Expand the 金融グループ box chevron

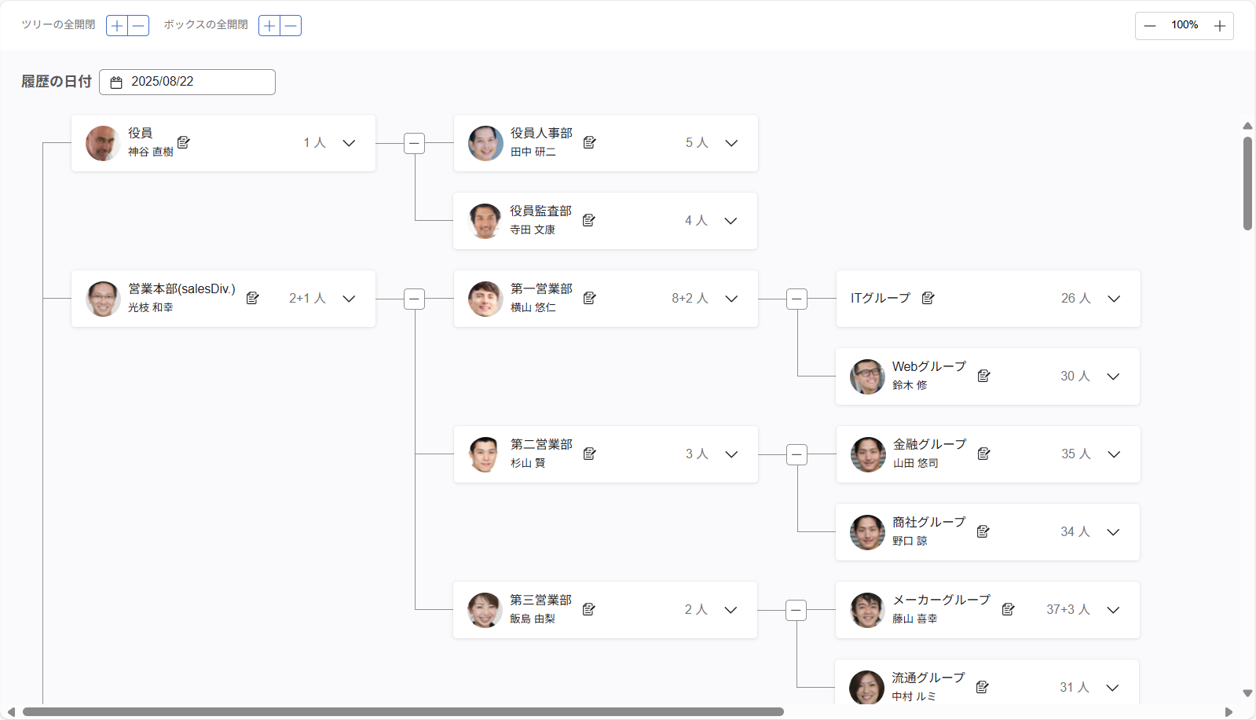(x=1113, y=454)
